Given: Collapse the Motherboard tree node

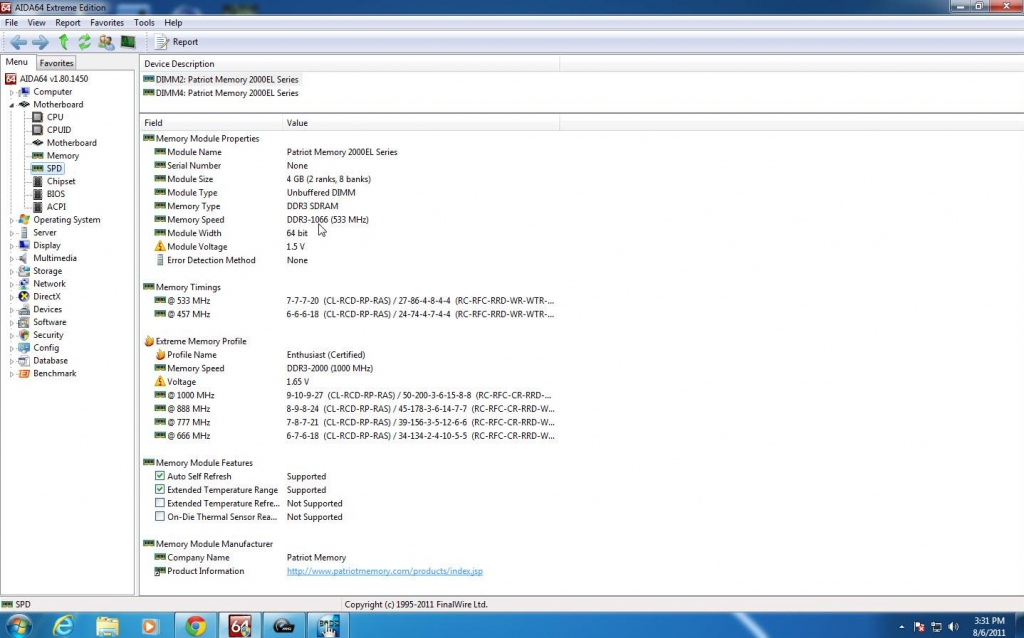Looking at the screenshot, I should (12, 105).
